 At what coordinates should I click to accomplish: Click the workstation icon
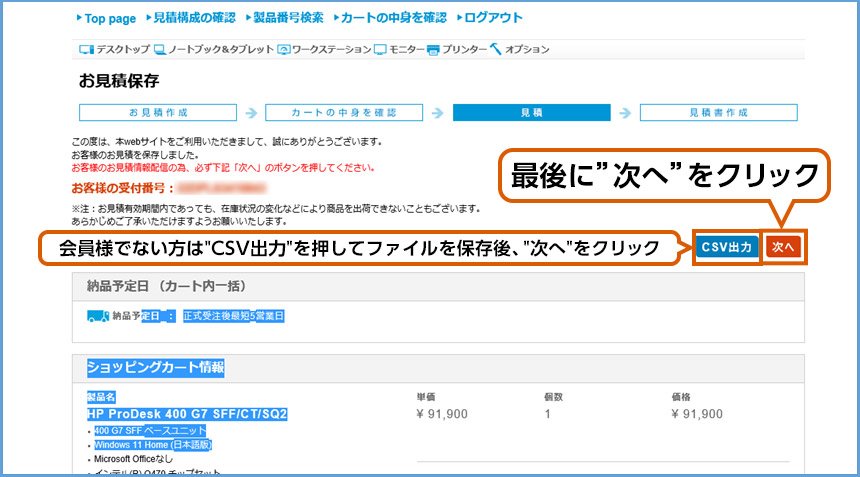[x=284, y=50]
